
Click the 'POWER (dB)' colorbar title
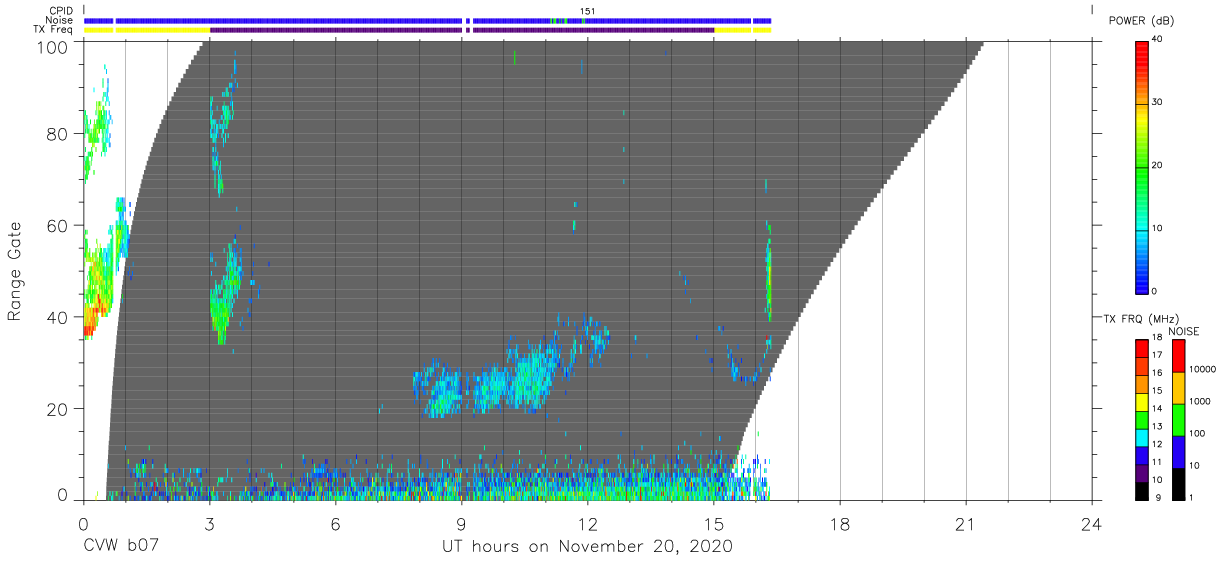[1141, 21]
